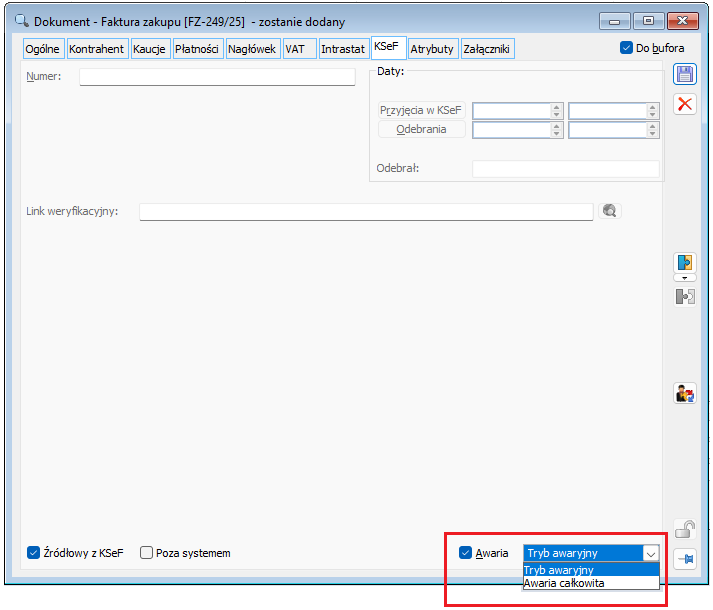The height and width of the screenshot is (610, 713).
Task: Switch to the Nagłówek tab
Action: click(252, 49)
